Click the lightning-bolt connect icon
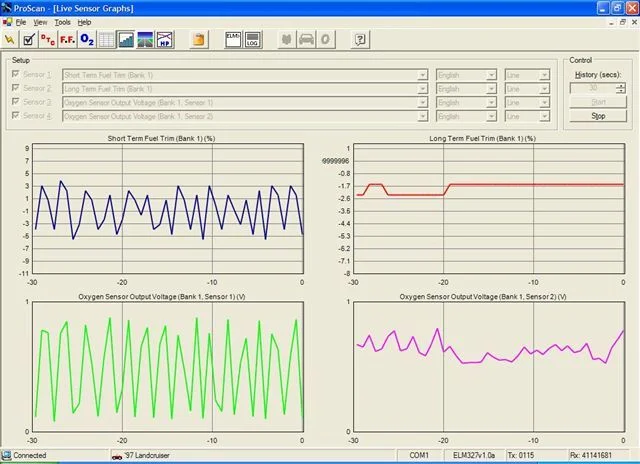The height and width of the screenshot is (464, 640). [x=9, y=40]
